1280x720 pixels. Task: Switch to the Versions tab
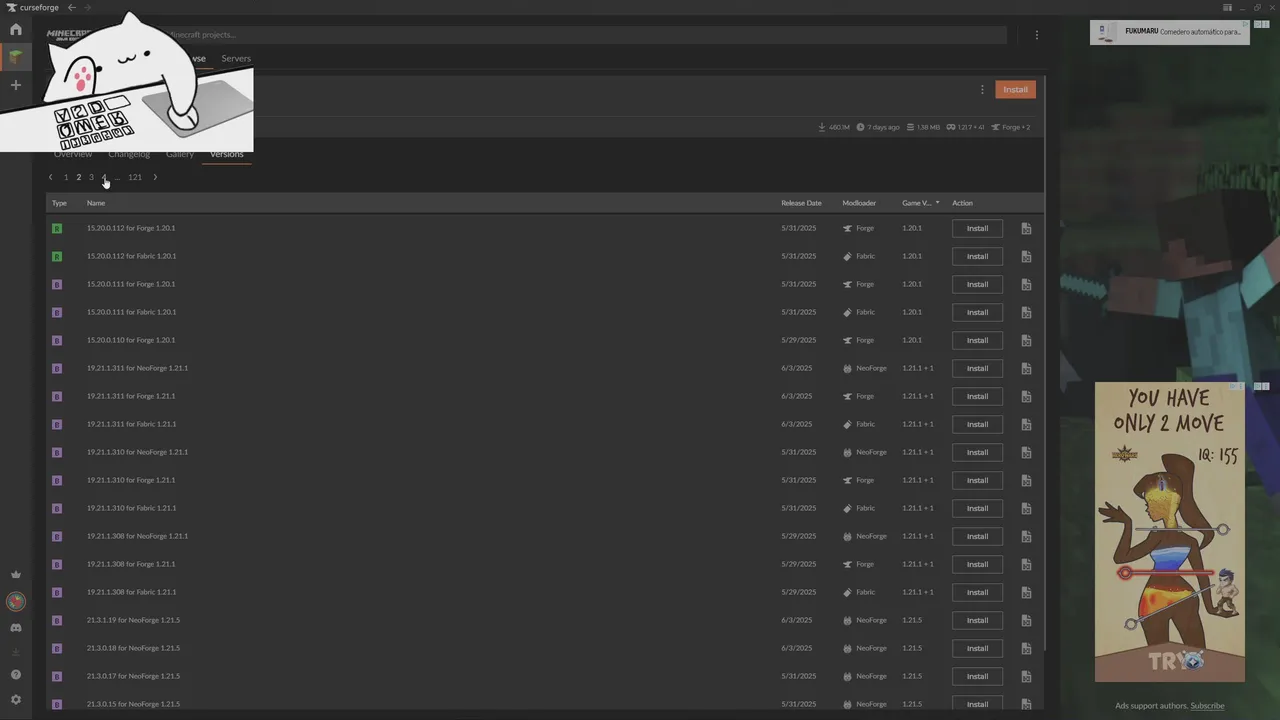(x=226, y=154)
